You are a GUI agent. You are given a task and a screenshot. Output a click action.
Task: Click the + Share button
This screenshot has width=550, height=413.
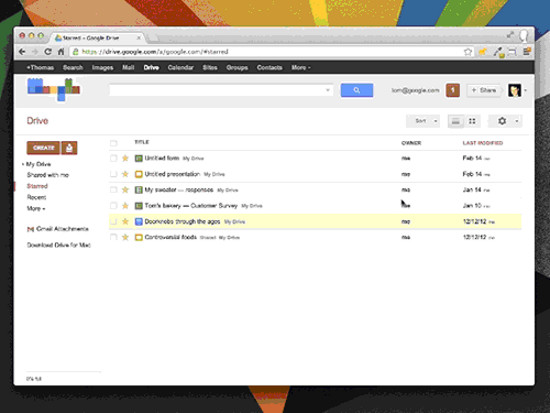pyautogui.click(x=484, y=90)
